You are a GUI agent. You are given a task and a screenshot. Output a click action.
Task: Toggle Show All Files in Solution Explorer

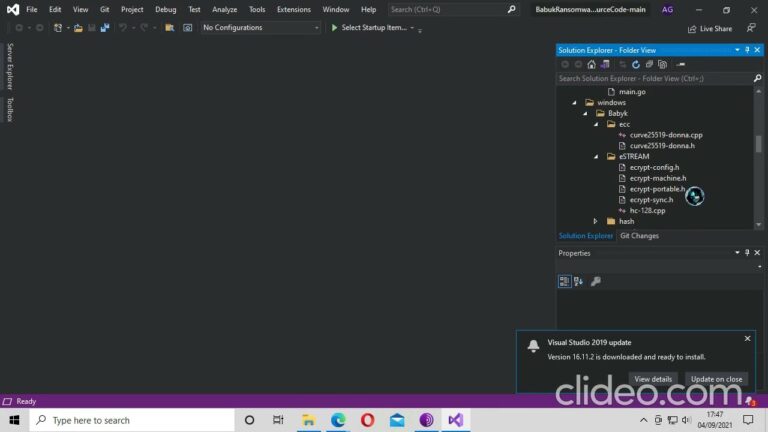point(663,64)
